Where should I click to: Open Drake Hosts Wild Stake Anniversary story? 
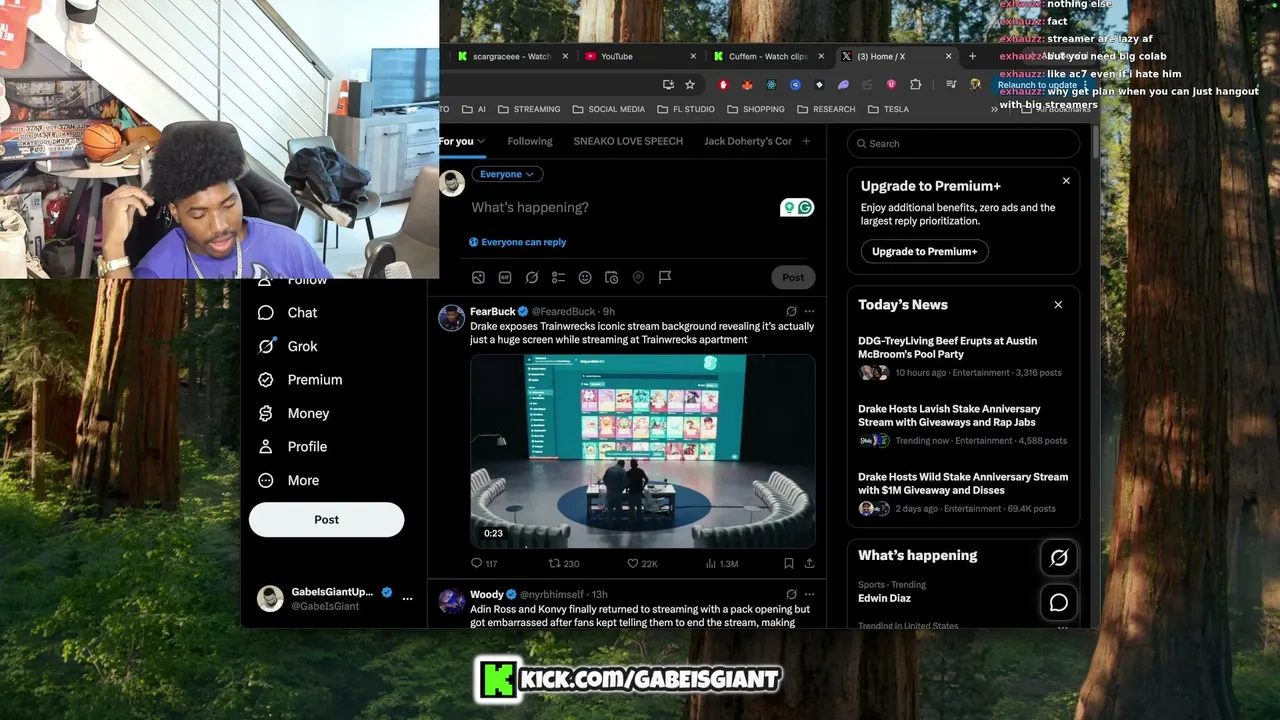point(962,492)
